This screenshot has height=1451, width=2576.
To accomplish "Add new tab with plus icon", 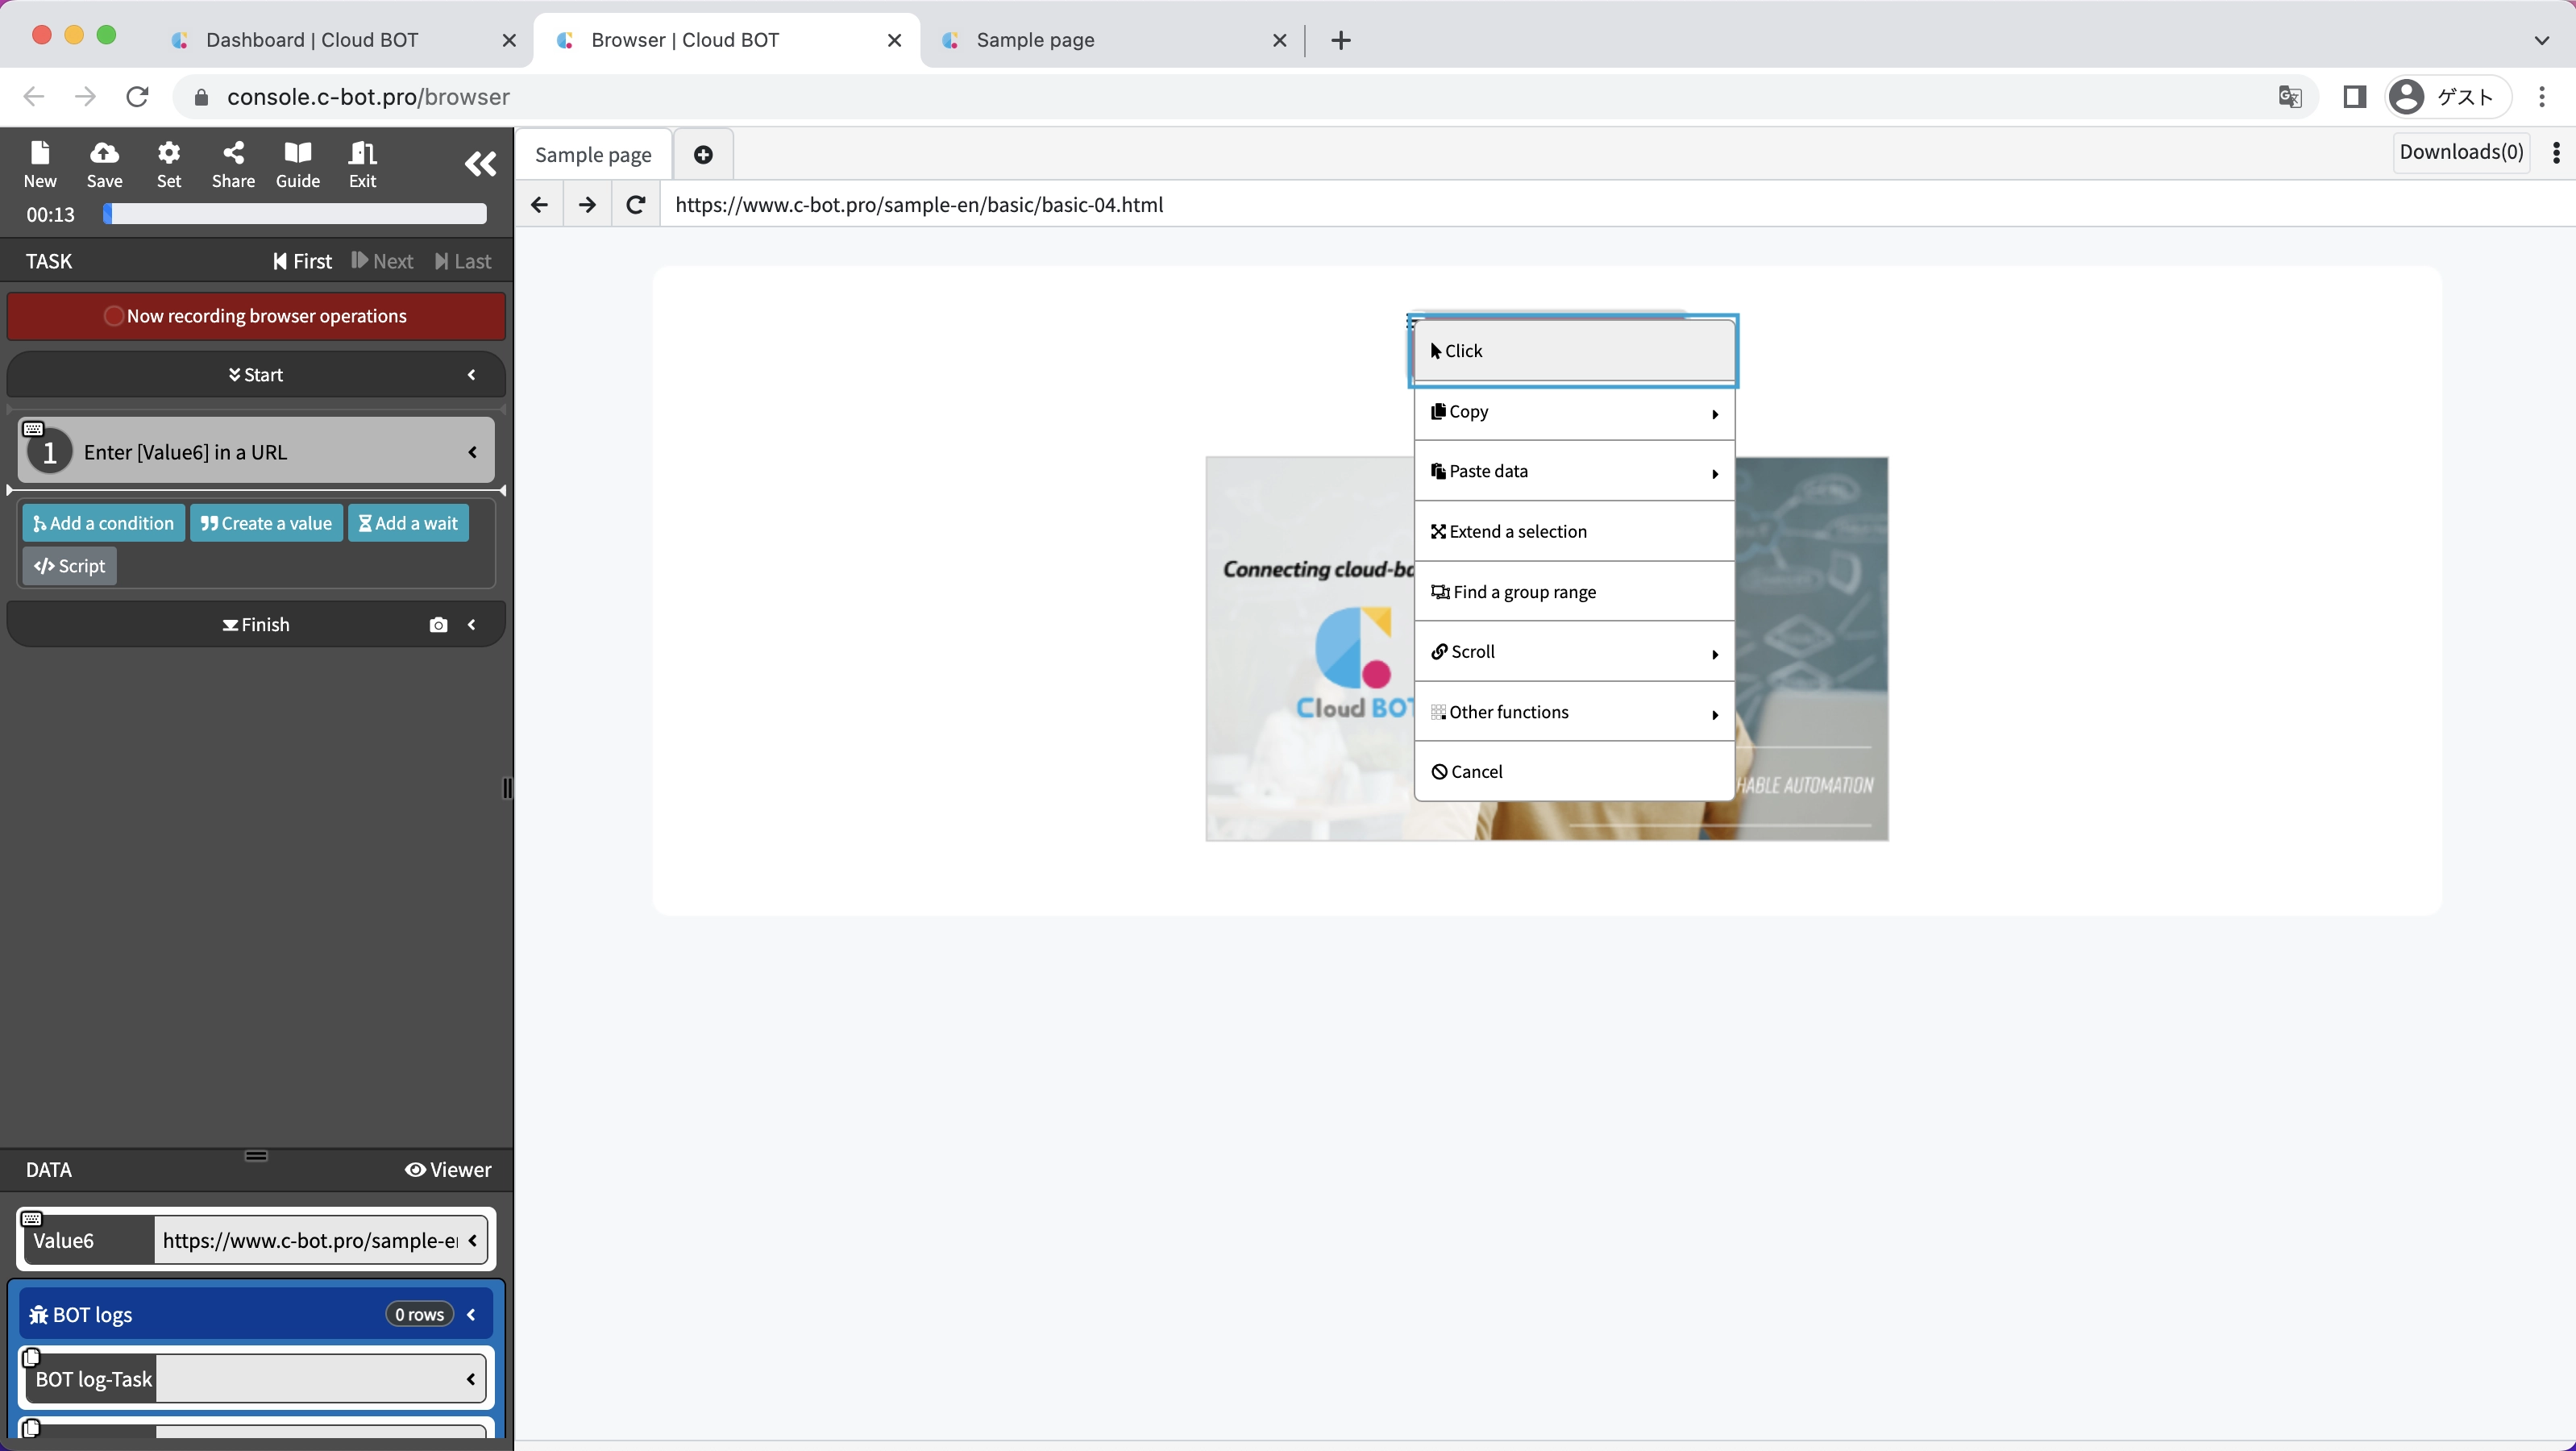I will [x=703, y=155].
